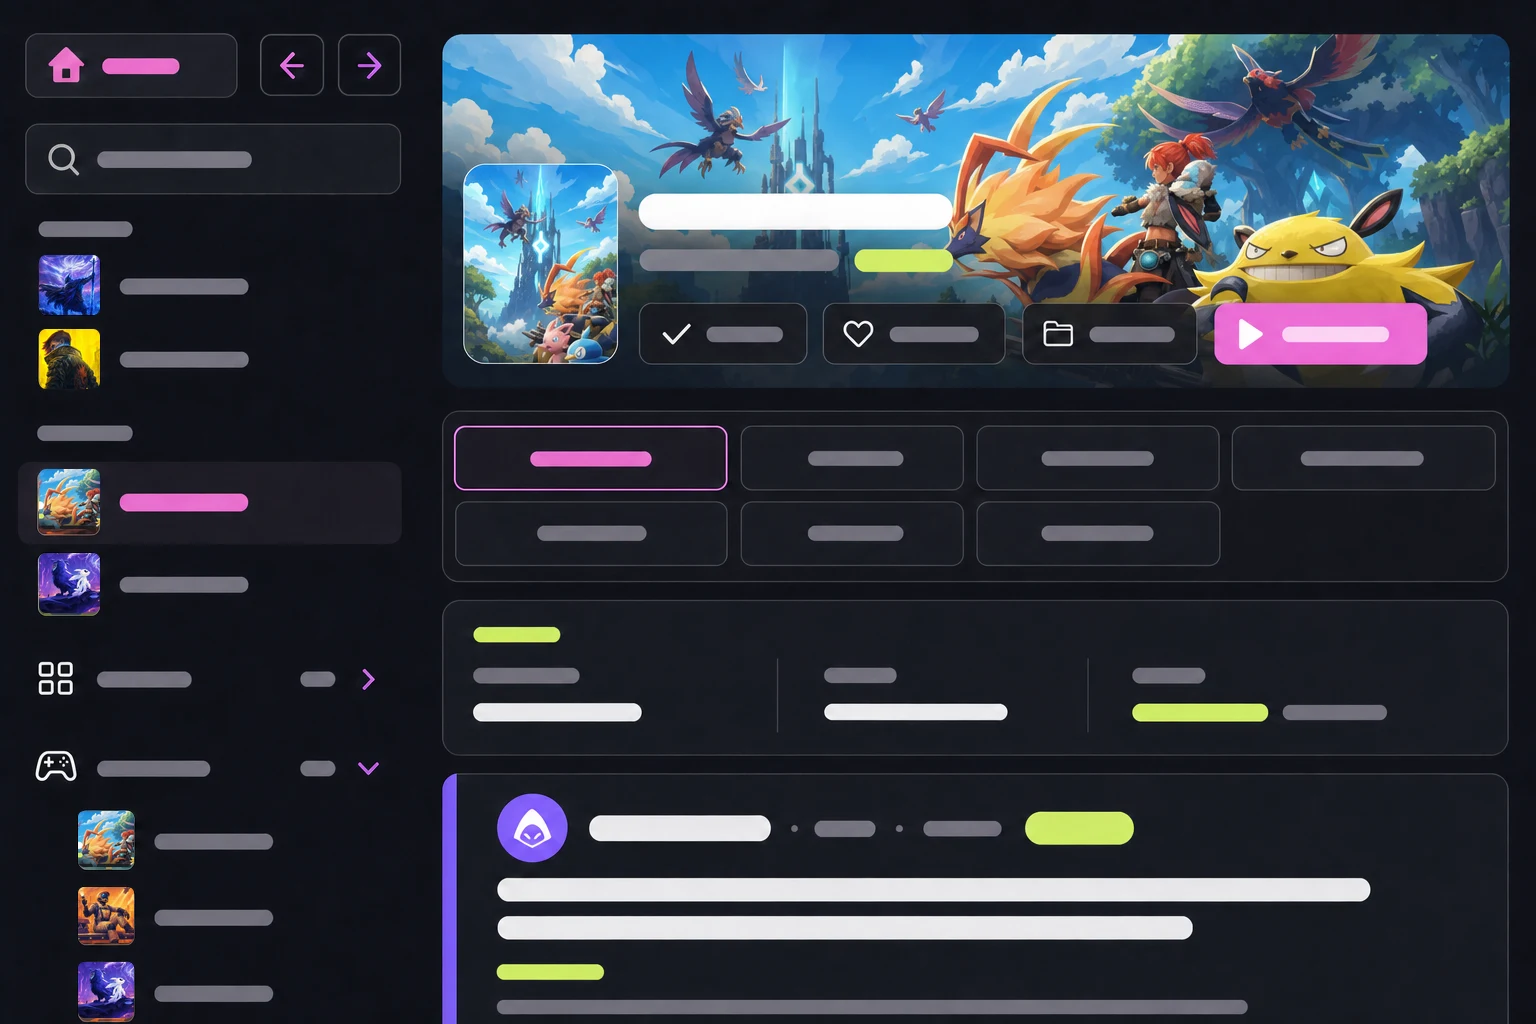Click the game controller icon

tap(56, 767)
